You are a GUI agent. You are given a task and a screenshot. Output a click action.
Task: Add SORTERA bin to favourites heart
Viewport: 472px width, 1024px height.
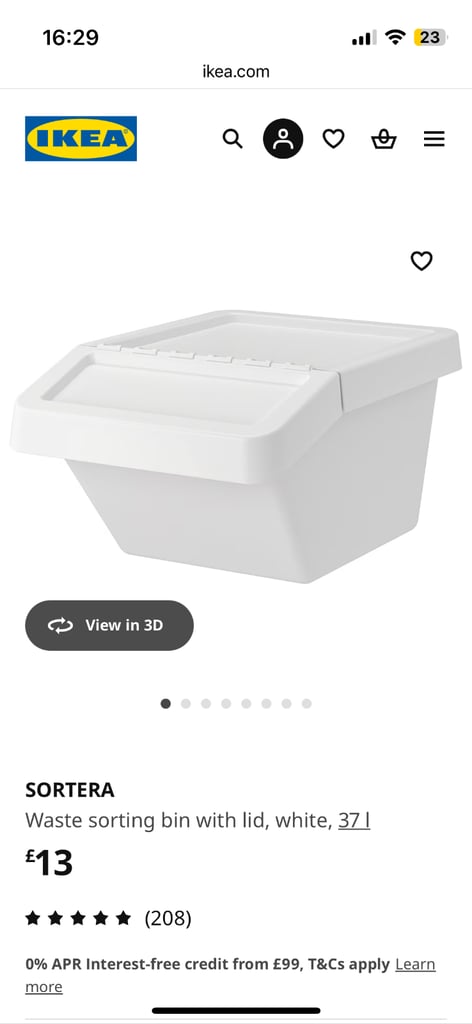click(x=421, y=261)
